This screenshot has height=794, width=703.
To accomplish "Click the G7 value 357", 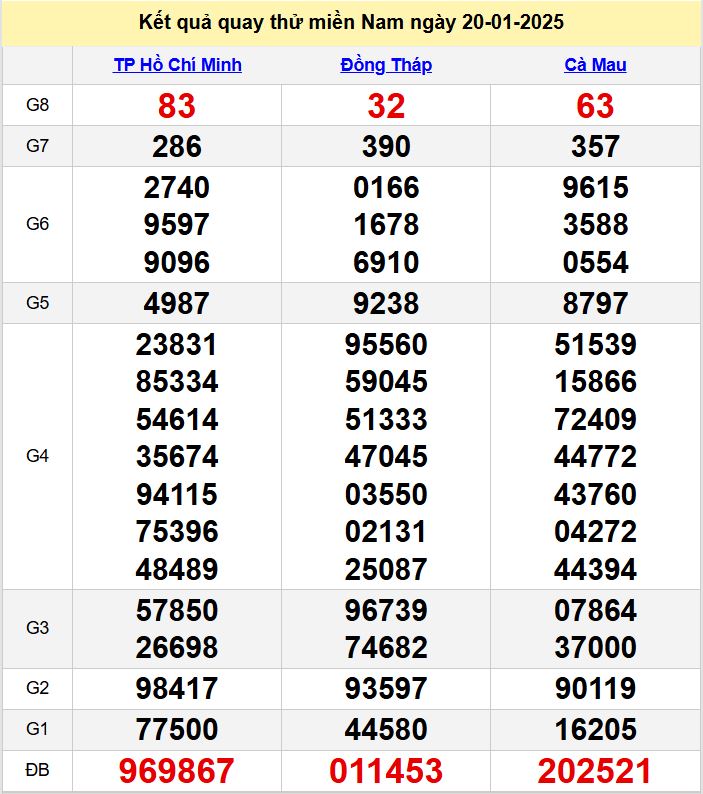I will click(x=595, y=146).
